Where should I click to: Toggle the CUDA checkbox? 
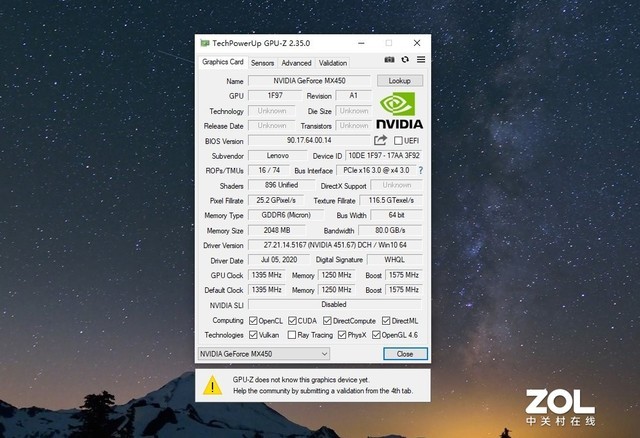click(x=292, y=320)
